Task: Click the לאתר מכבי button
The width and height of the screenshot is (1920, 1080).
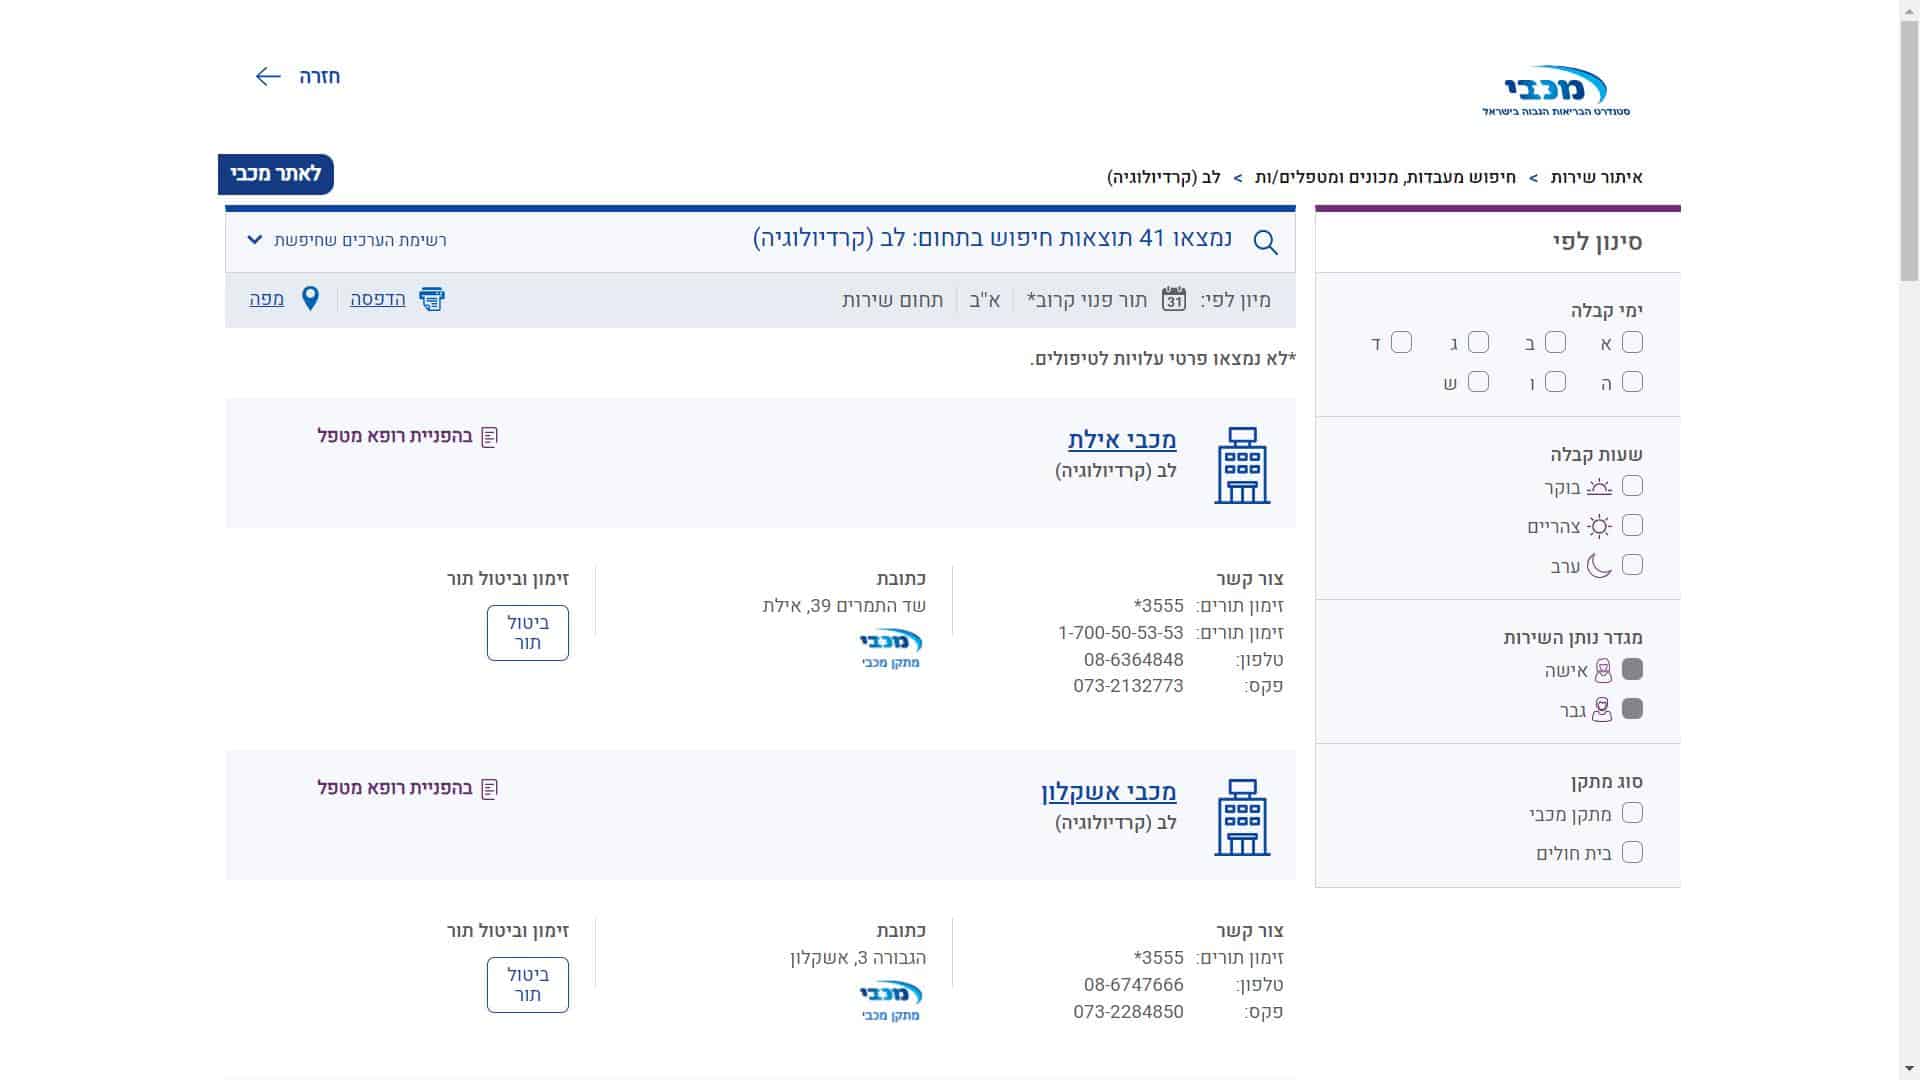Action: (x=276, y=174)
